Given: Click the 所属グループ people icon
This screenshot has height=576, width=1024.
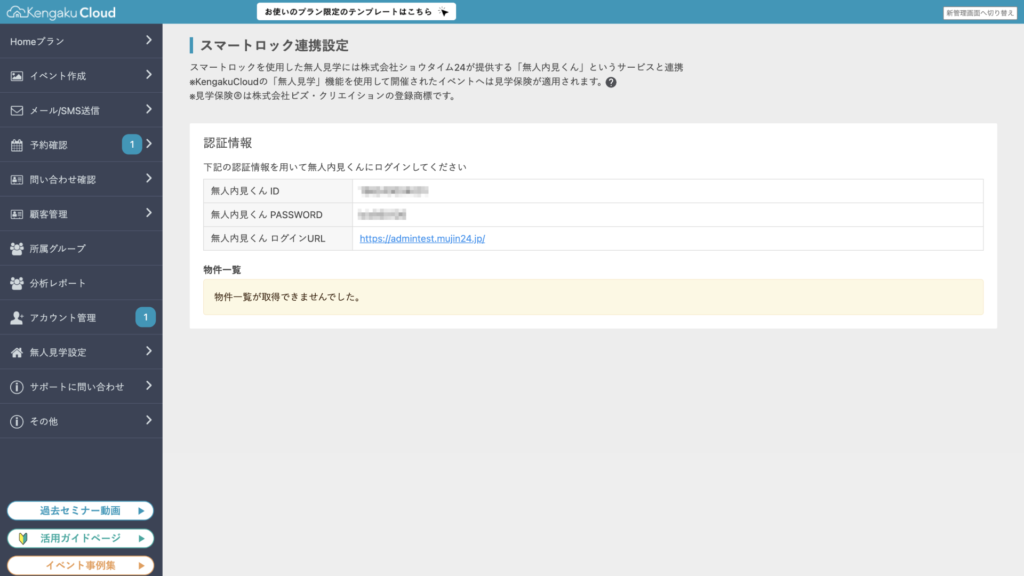Looking at the screenshot, I should pos(17,249).
